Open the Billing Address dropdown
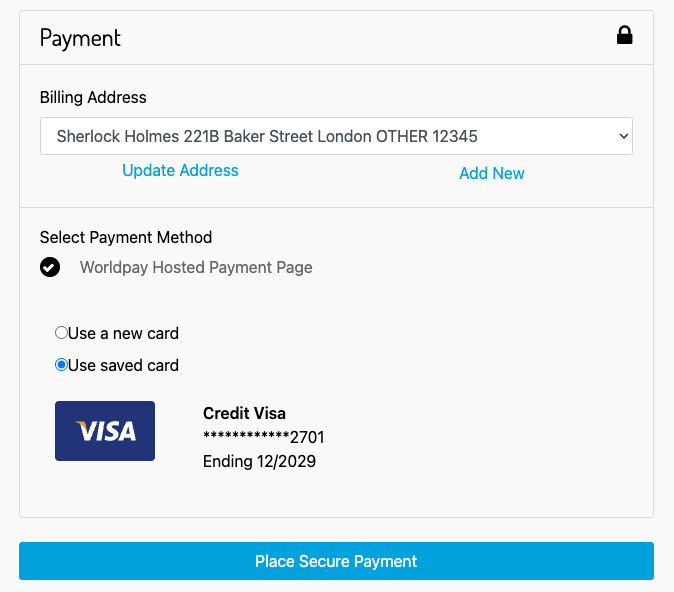Image resolution: width=674 pixels, height=592 pixels. coord(336,136)
